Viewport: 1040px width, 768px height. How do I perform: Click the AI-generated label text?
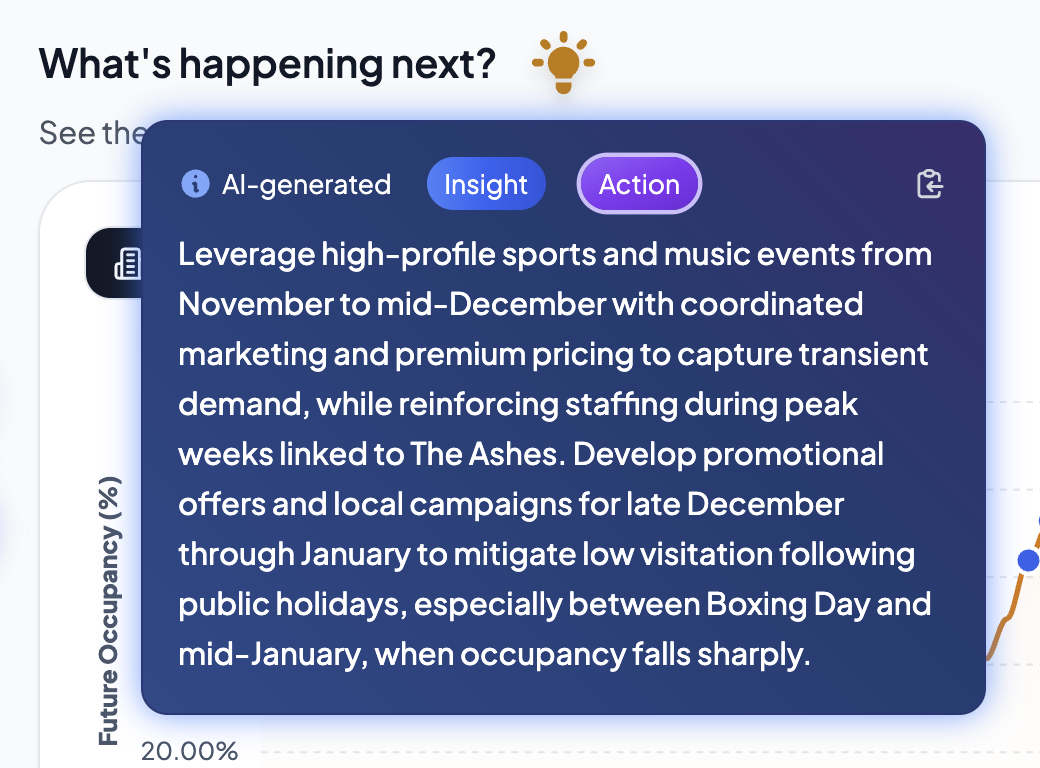[x=306, y=185]
